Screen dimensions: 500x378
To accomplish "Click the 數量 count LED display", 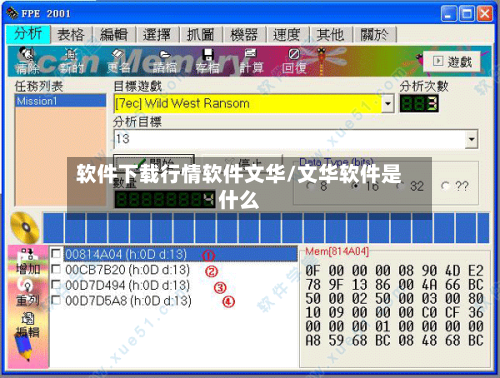I will pyautogui.click(x=165, y=199).
